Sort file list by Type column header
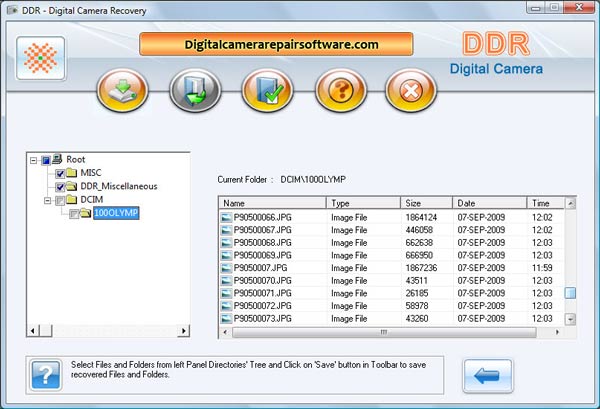 tap(363, 203)
